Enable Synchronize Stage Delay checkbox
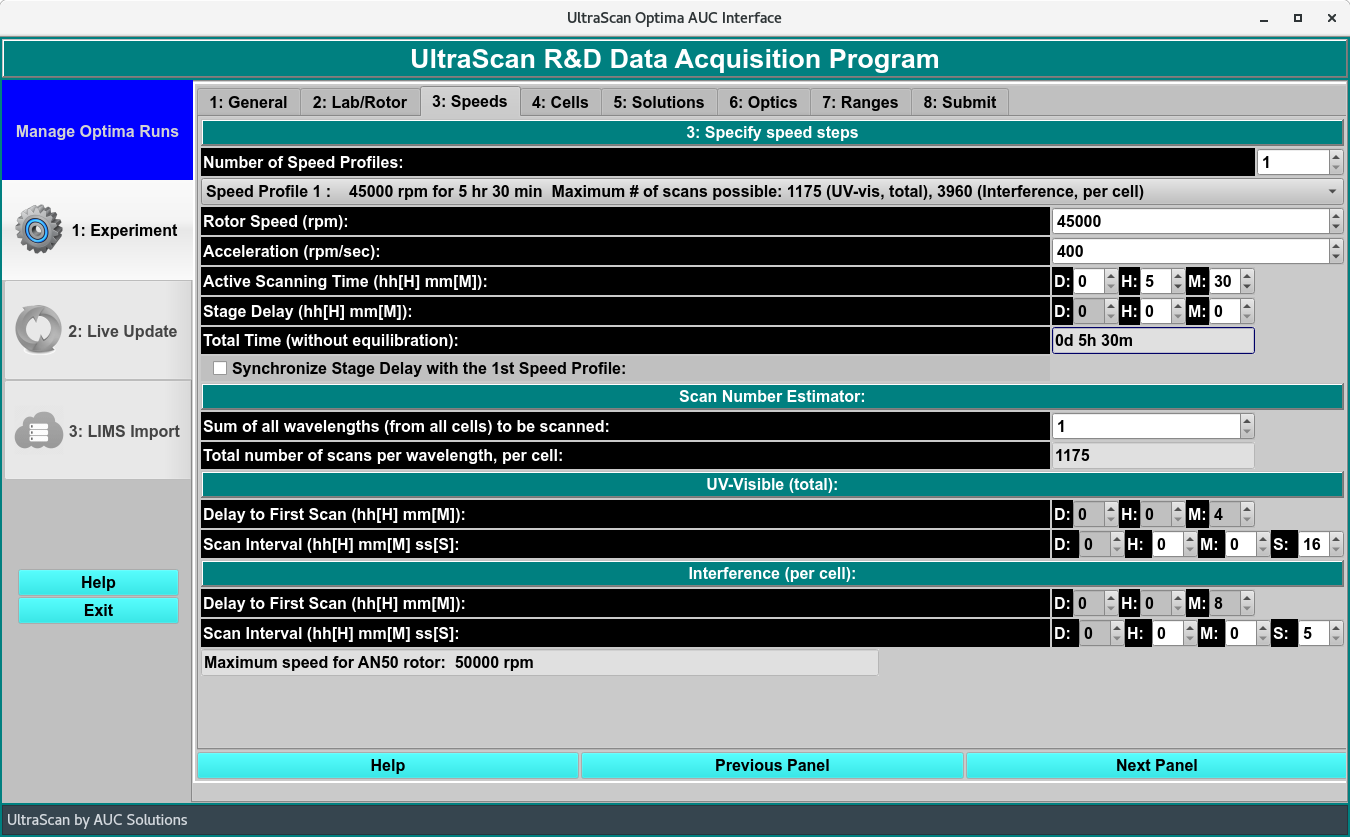The width and height of the screenshot is (1350, 837). tap(220, 369)
